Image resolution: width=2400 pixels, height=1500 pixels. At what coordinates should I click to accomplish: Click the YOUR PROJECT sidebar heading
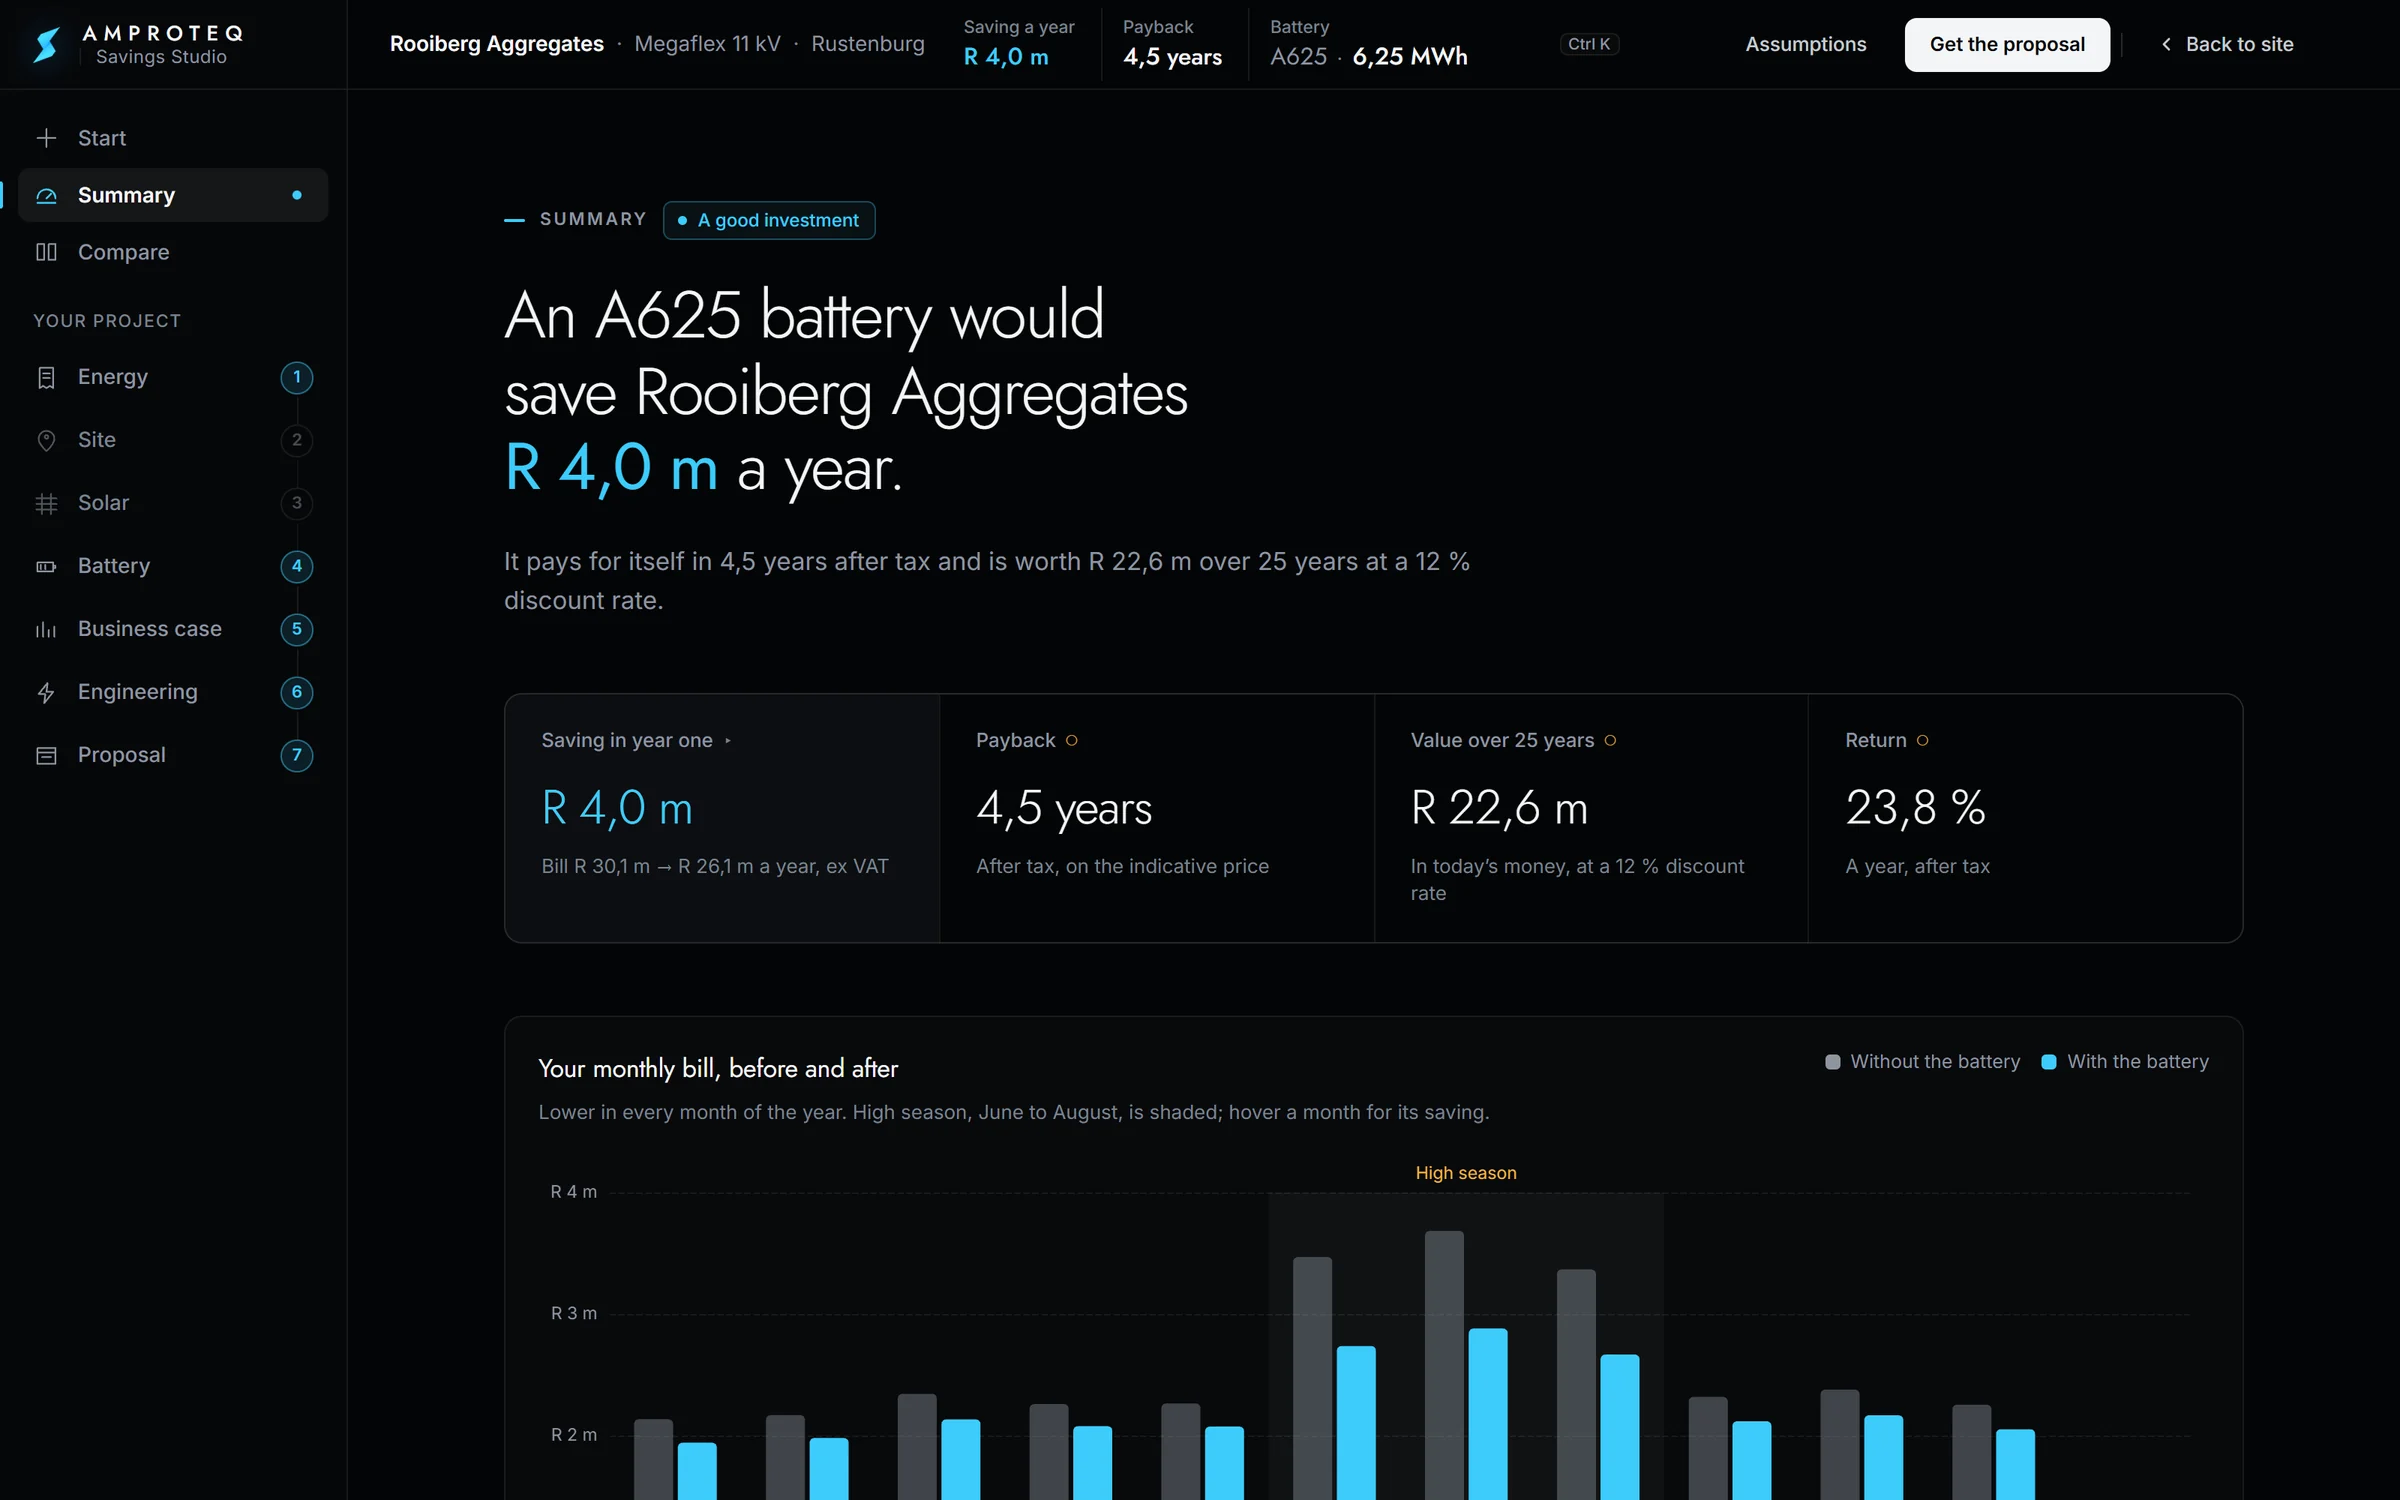[107, 321]
